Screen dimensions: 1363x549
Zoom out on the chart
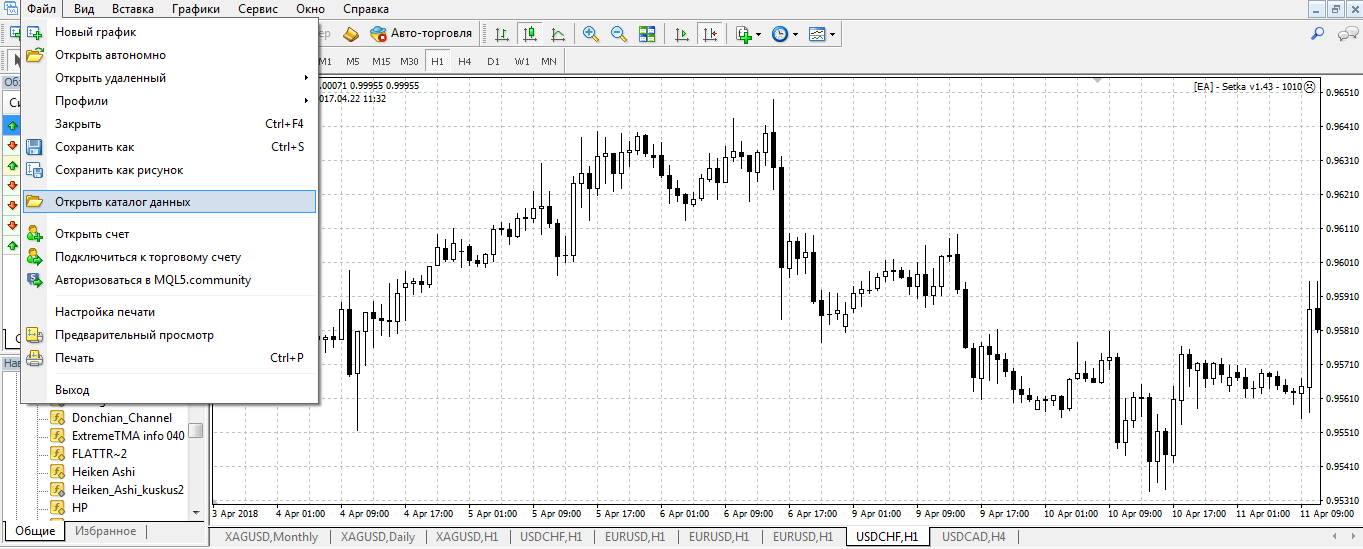pyautogui.click(x=619, y=34)
